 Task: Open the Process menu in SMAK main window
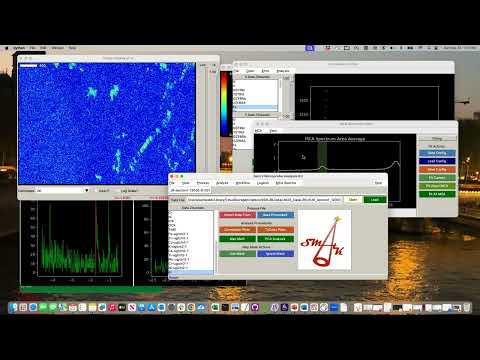point(203,183)
